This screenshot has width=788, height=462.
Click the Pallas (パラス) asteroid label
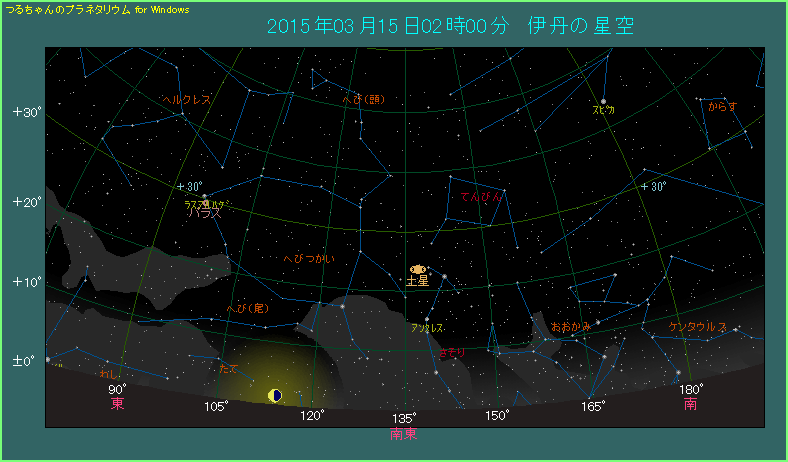pyautogui.click(x=205, y=213)
